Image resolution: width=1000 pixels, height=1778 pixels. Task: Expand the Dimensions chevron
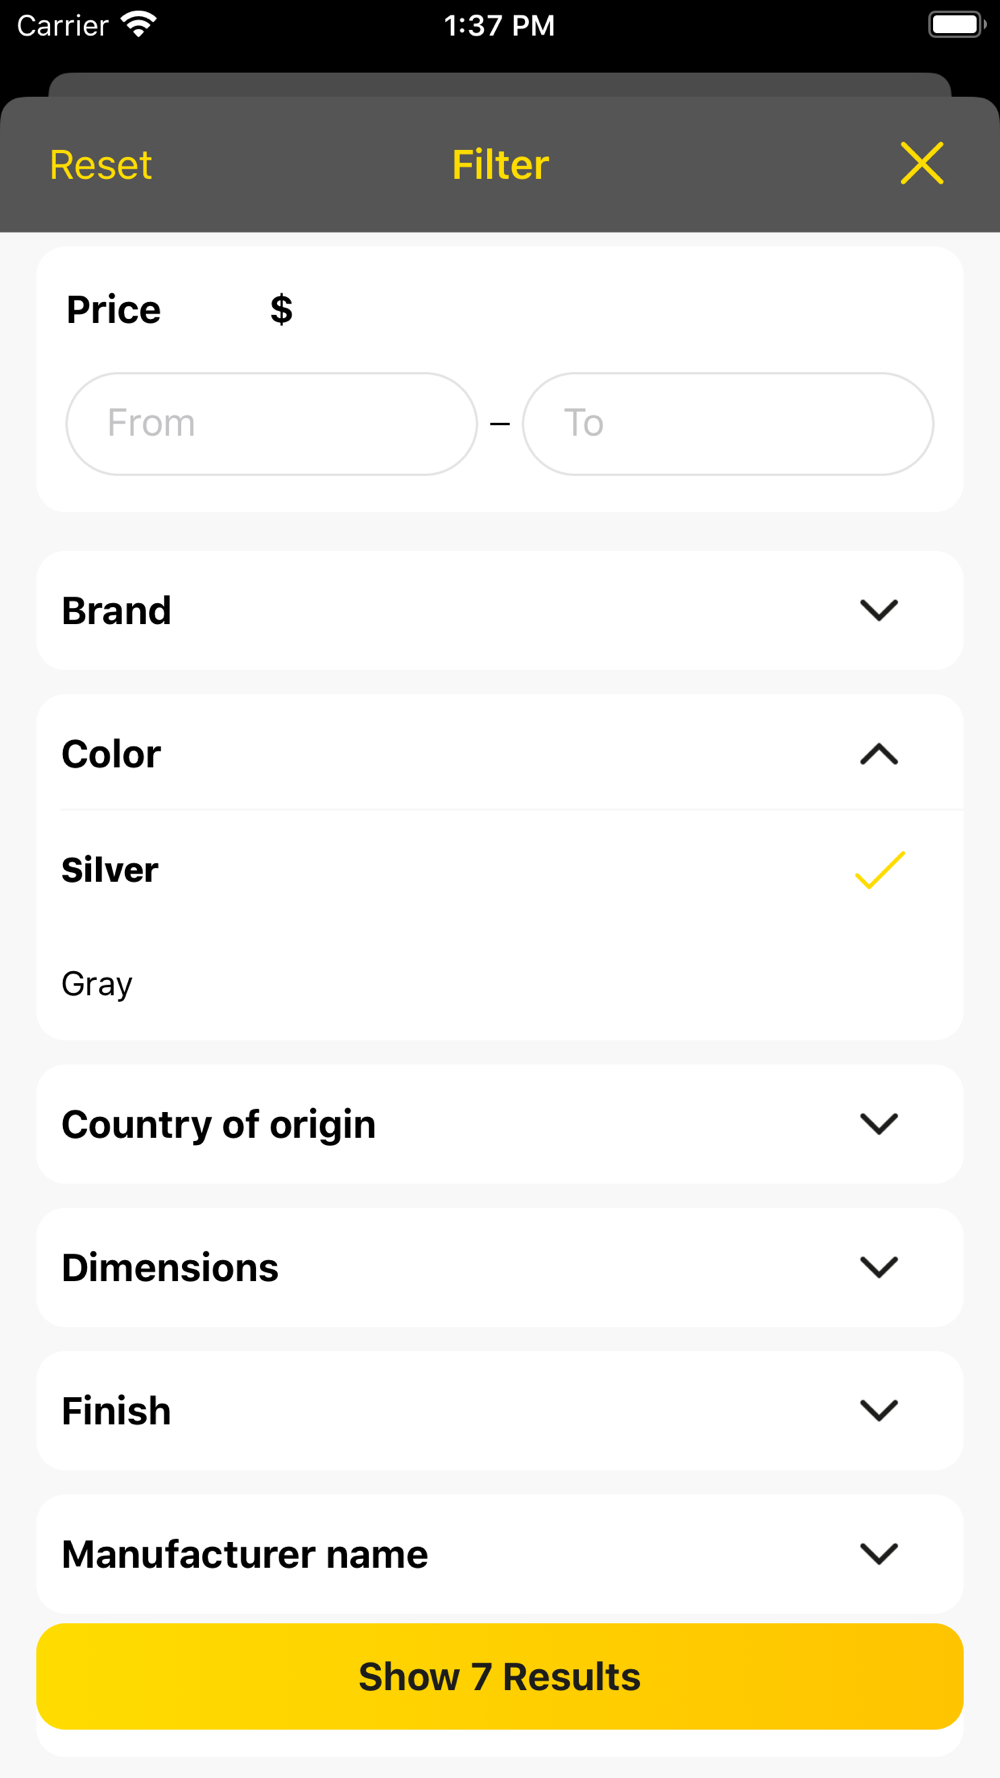coord(879,1267)
